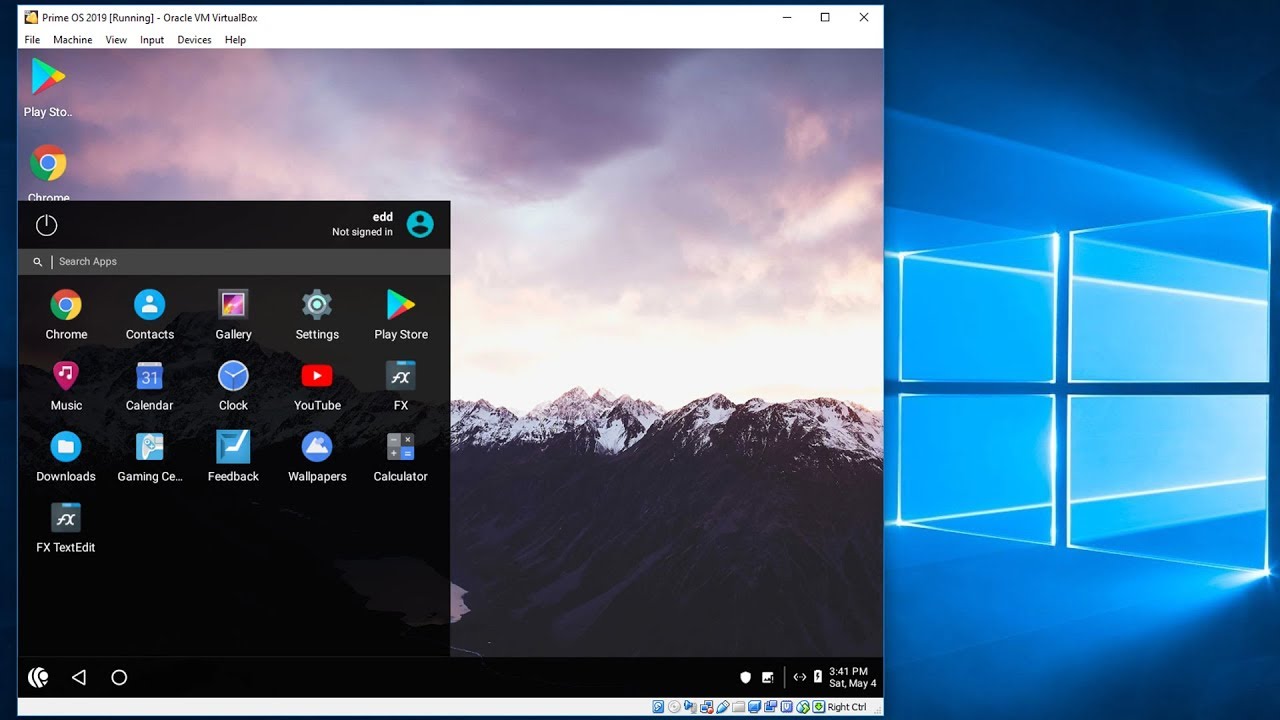Open the Devices menu

click(x=194, y=40)
